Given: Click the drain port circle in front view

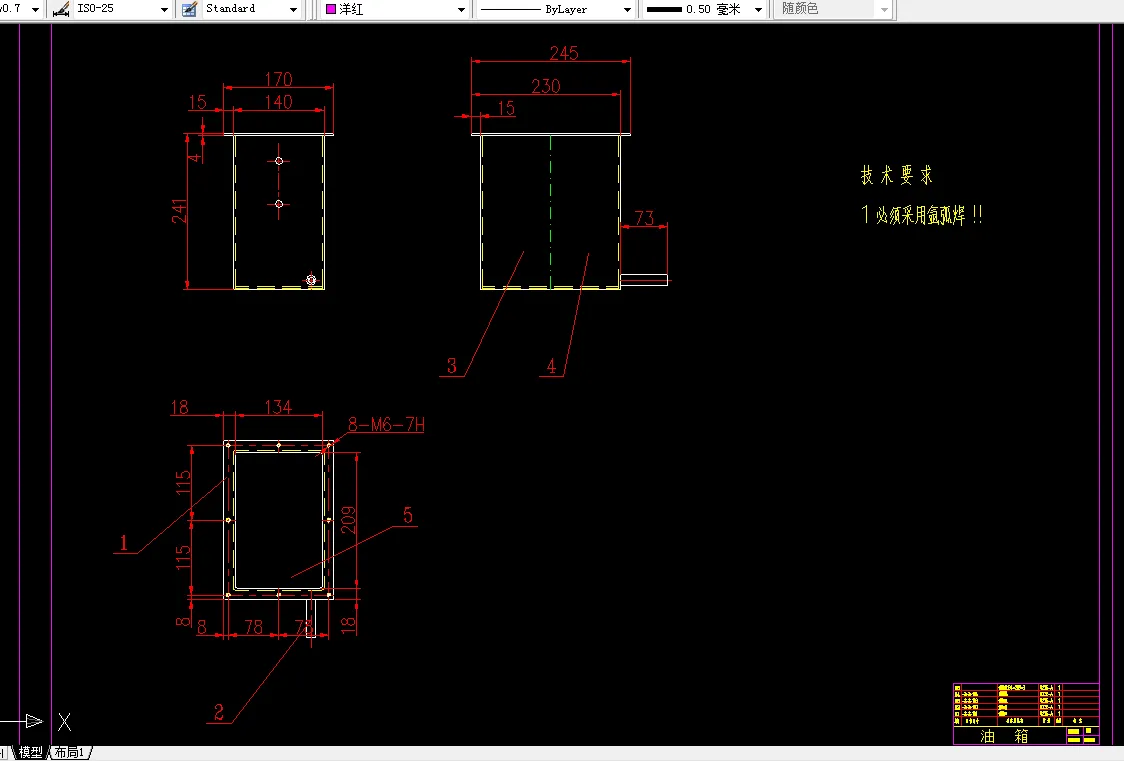Looking at the screenshot, I should coord(311,279).
